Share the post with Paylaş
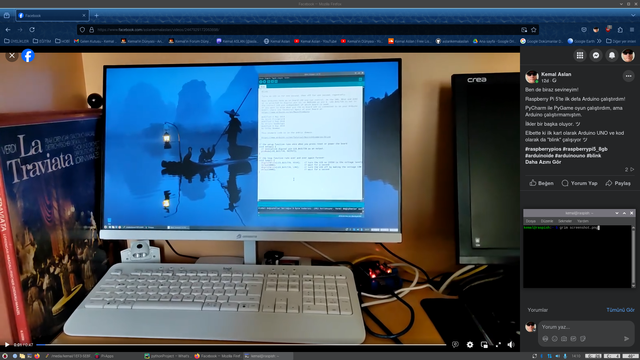Screen dimensions: 640x360 [618, 183]
